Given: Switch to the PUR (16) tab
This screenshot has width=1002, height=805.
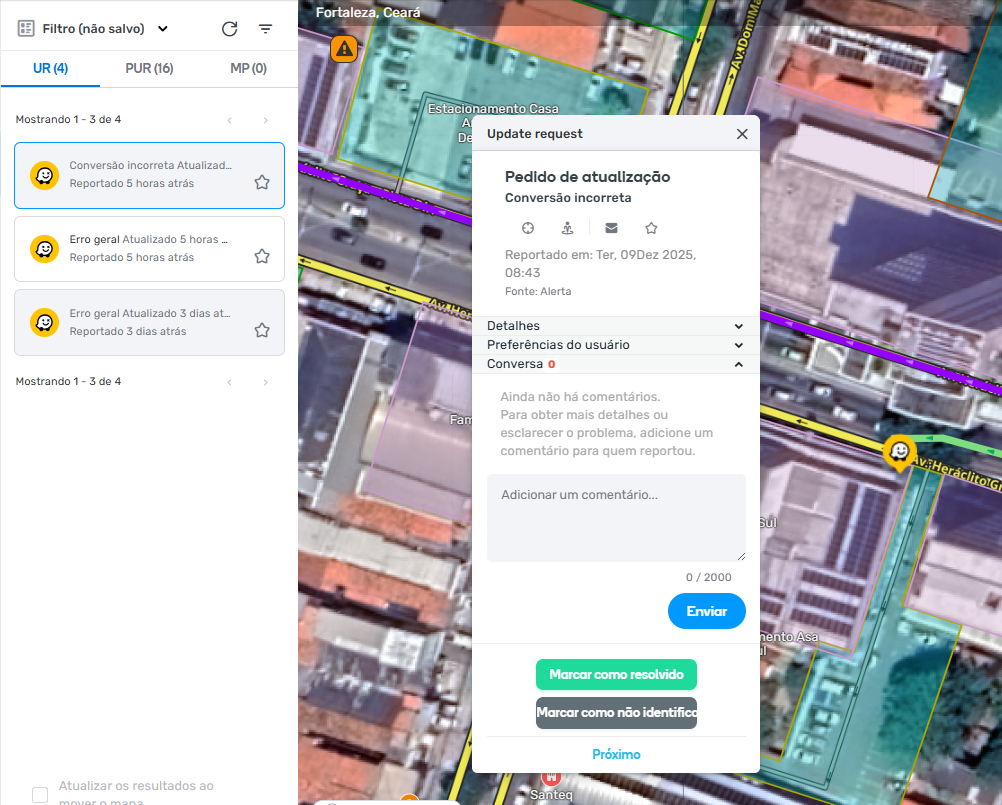Looking at the screenshot, I should (149, 69).
